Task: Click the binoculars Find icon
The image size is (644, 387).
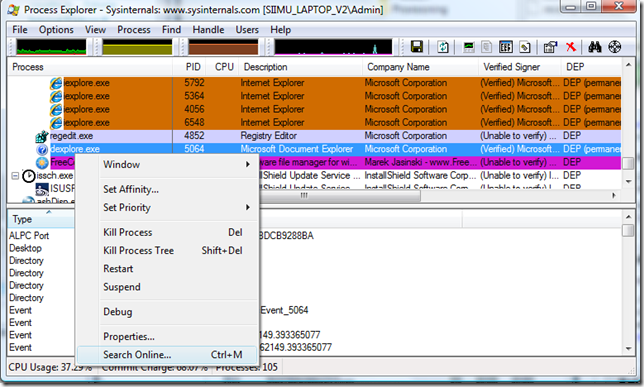Action: coord(594,47)
